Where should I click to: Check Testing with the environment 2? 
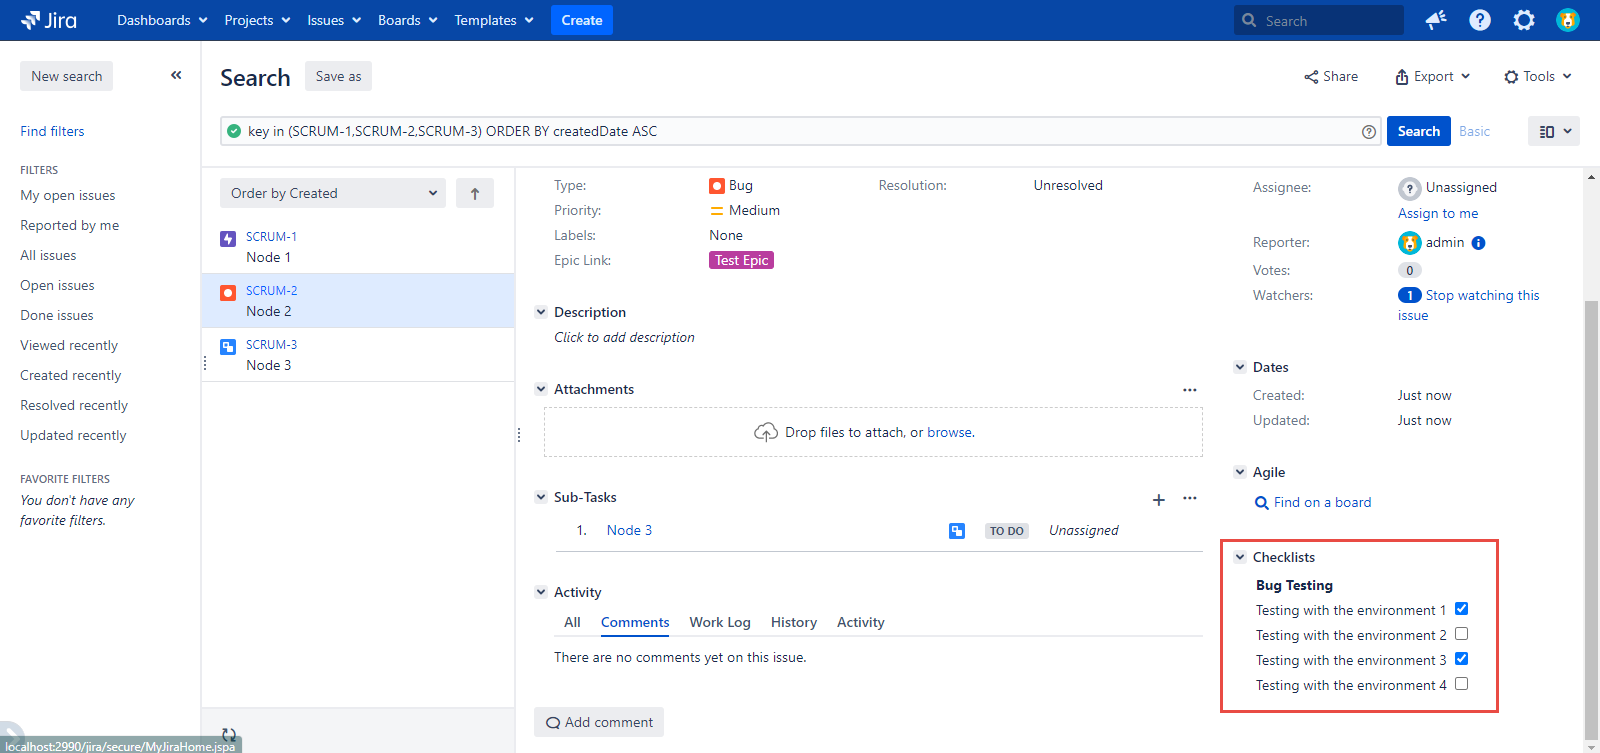click(1461, 634)
